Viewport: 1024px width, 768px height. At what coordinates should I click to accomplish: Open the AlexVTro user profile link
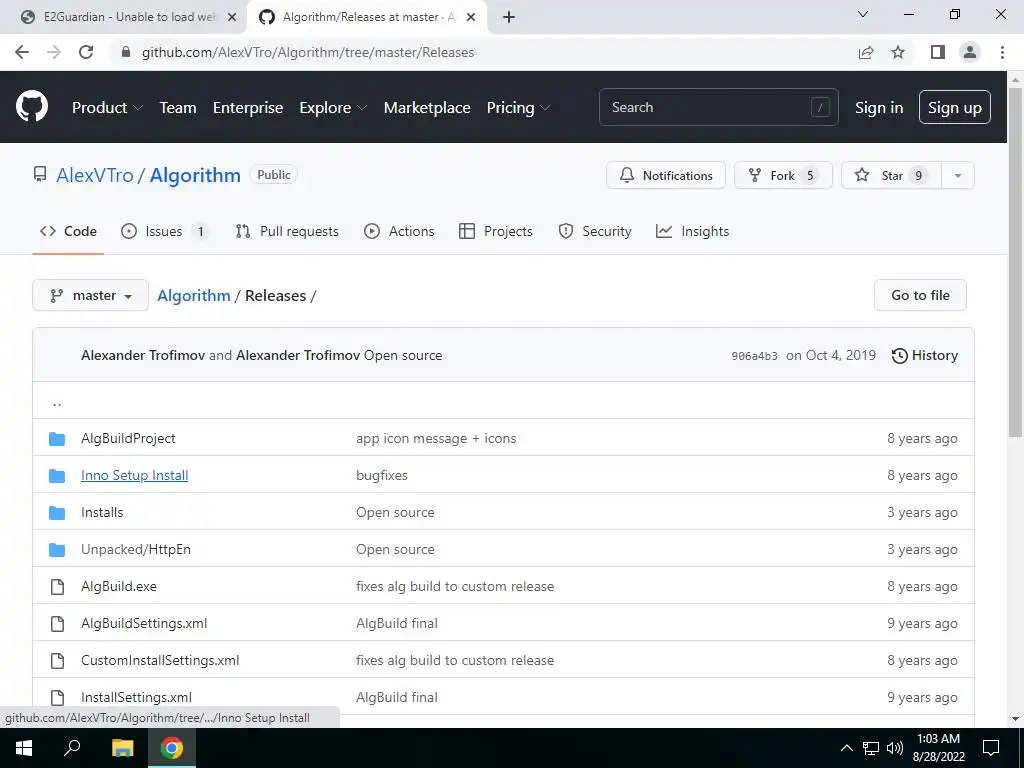click(x=95, y=175)
